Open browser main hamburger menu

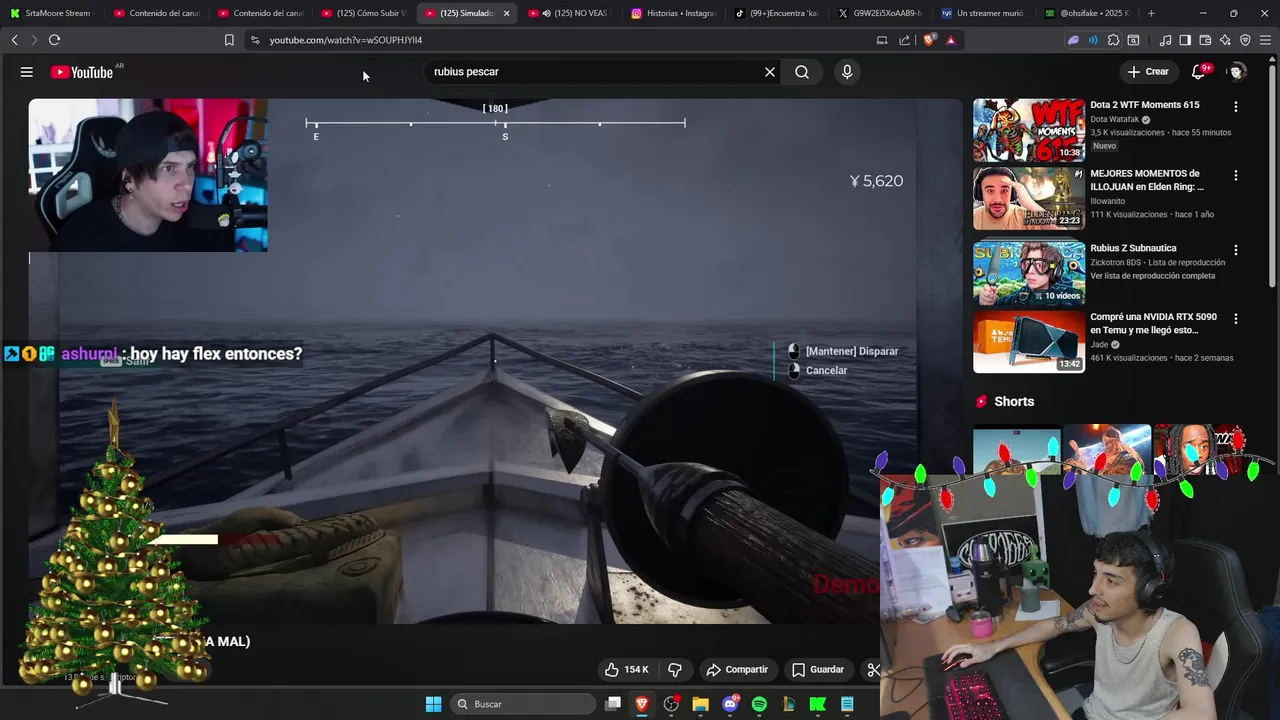tap(1265, 40)
